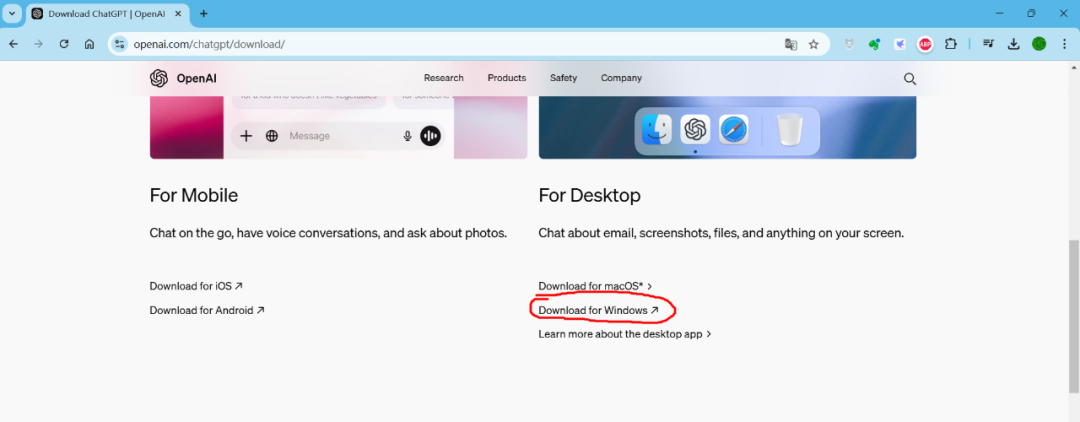This screenshot has height=422, width=1080.
Task: Go to the browser home page
Action: tap(89, 44)
